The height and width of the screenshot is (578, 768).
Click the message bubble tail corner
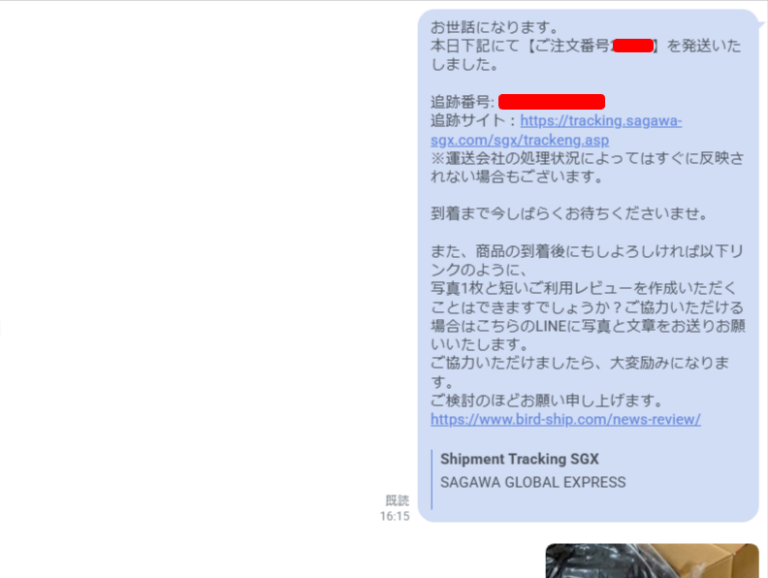click(761, 22)
